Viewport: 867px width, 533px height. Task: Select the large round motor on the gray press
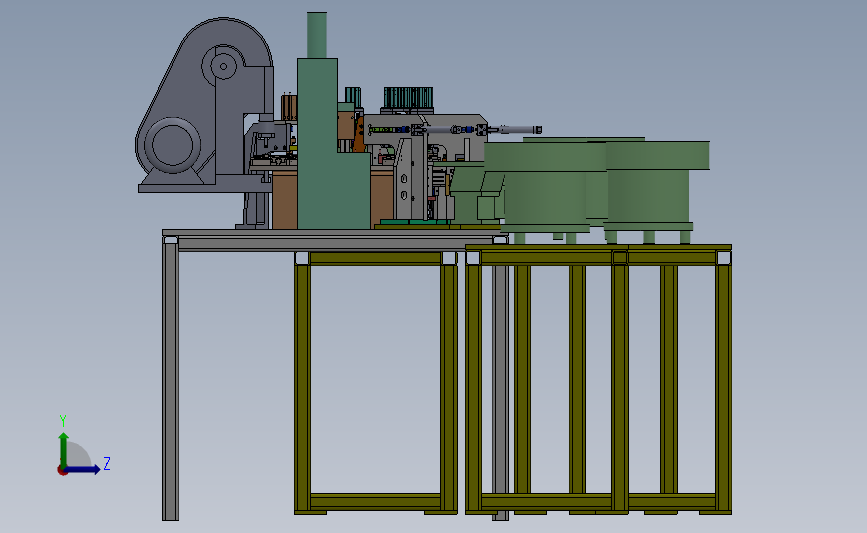172,145
